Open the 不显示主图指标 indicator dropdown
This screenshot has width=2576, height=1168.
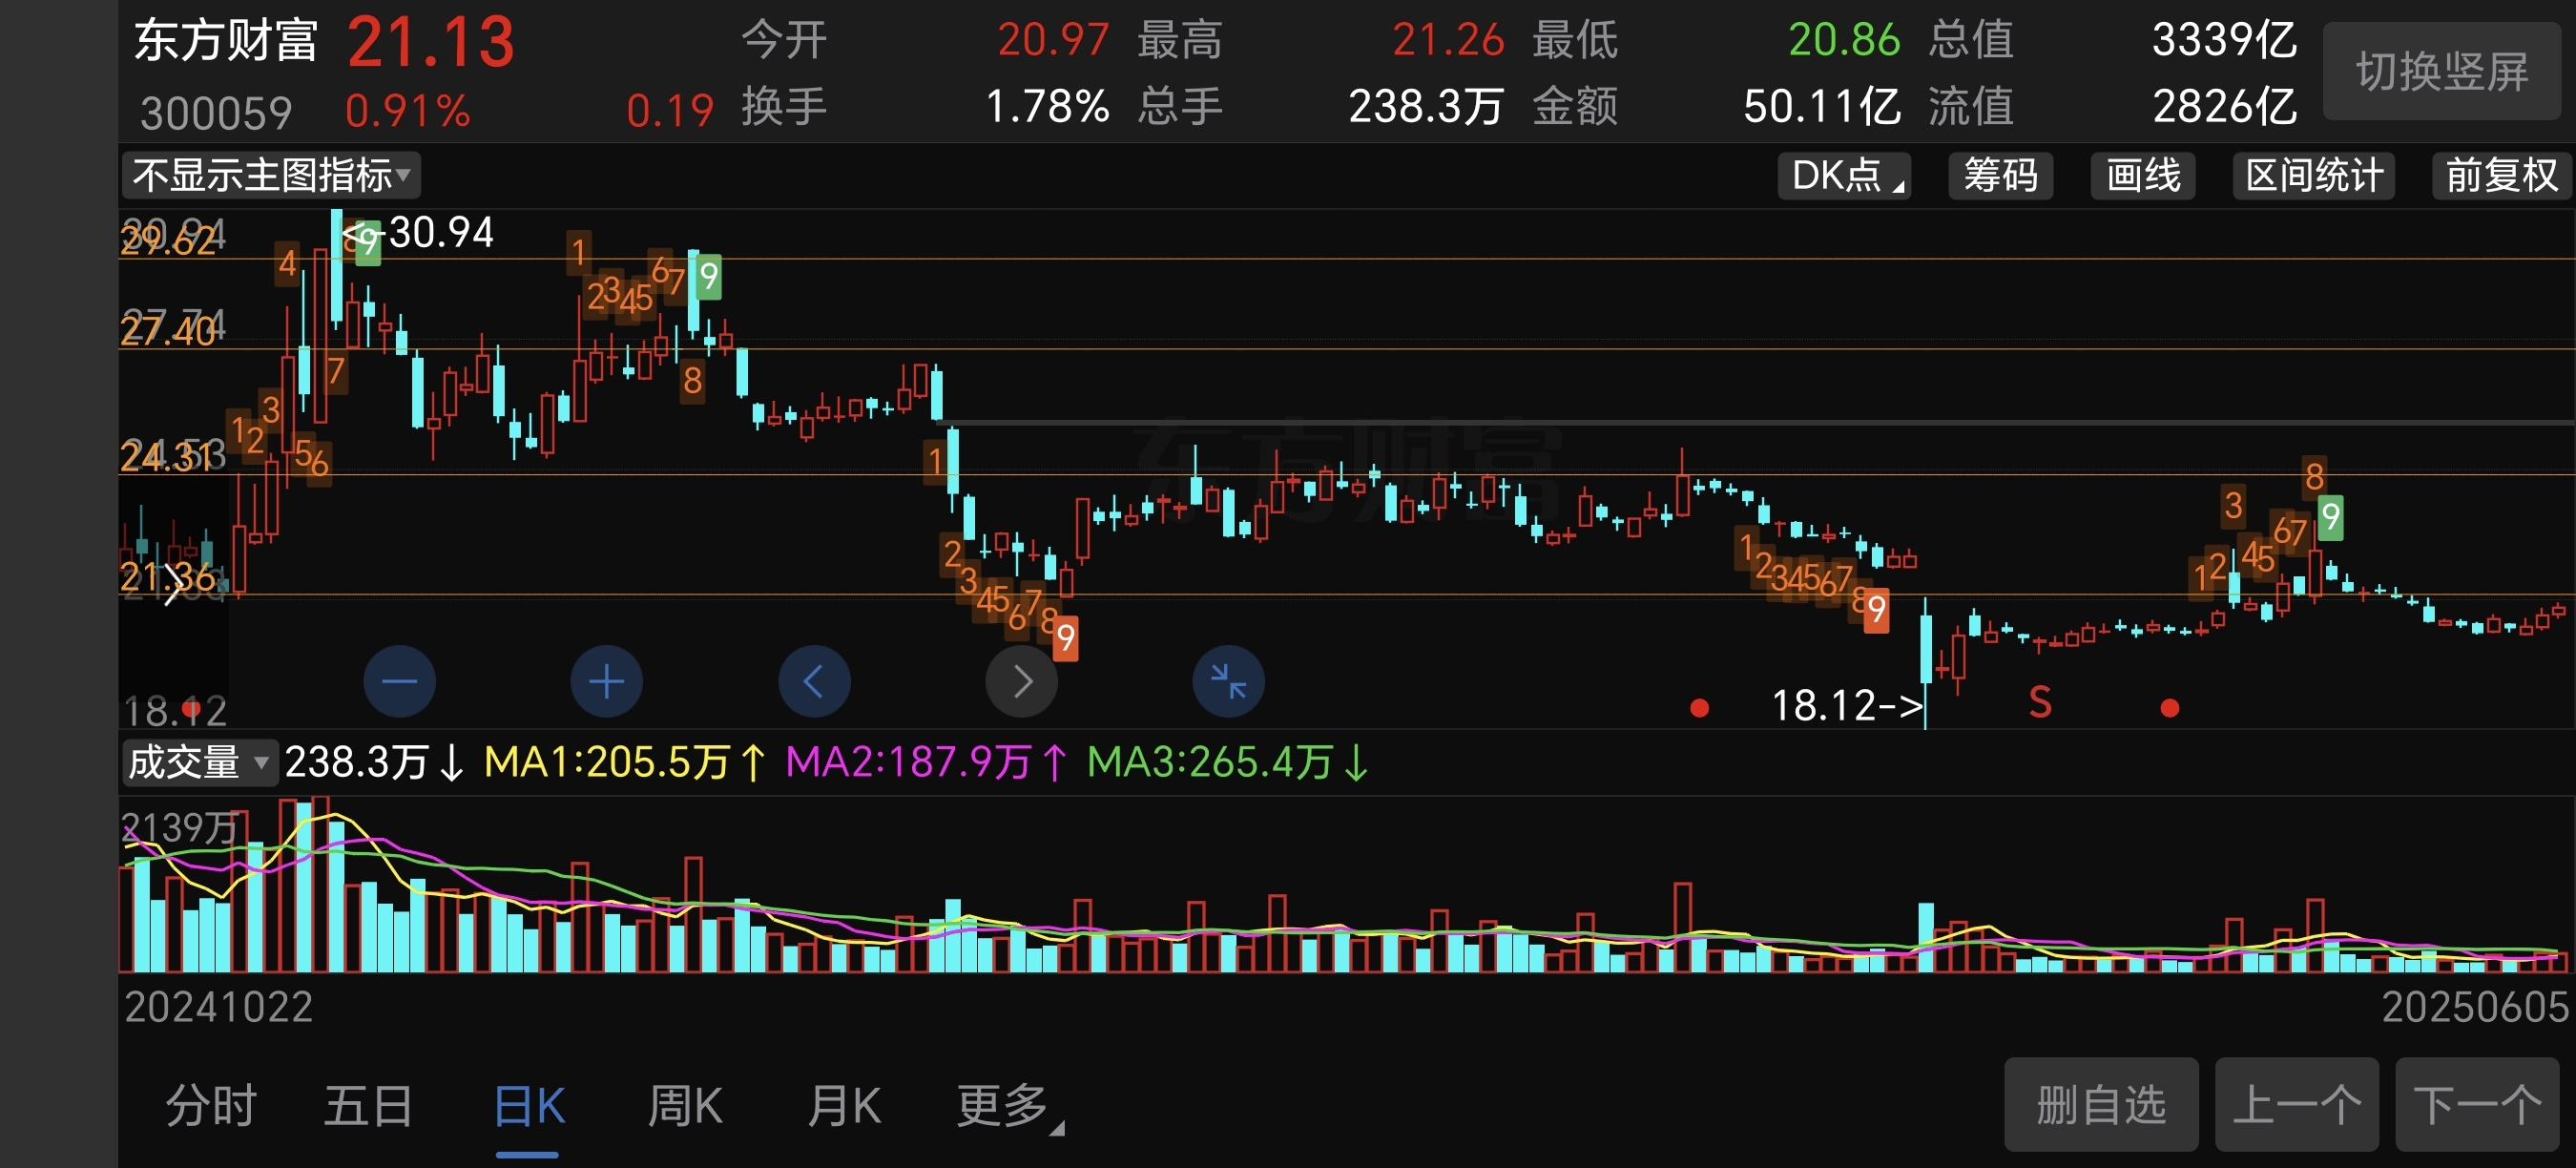point(271,175)
